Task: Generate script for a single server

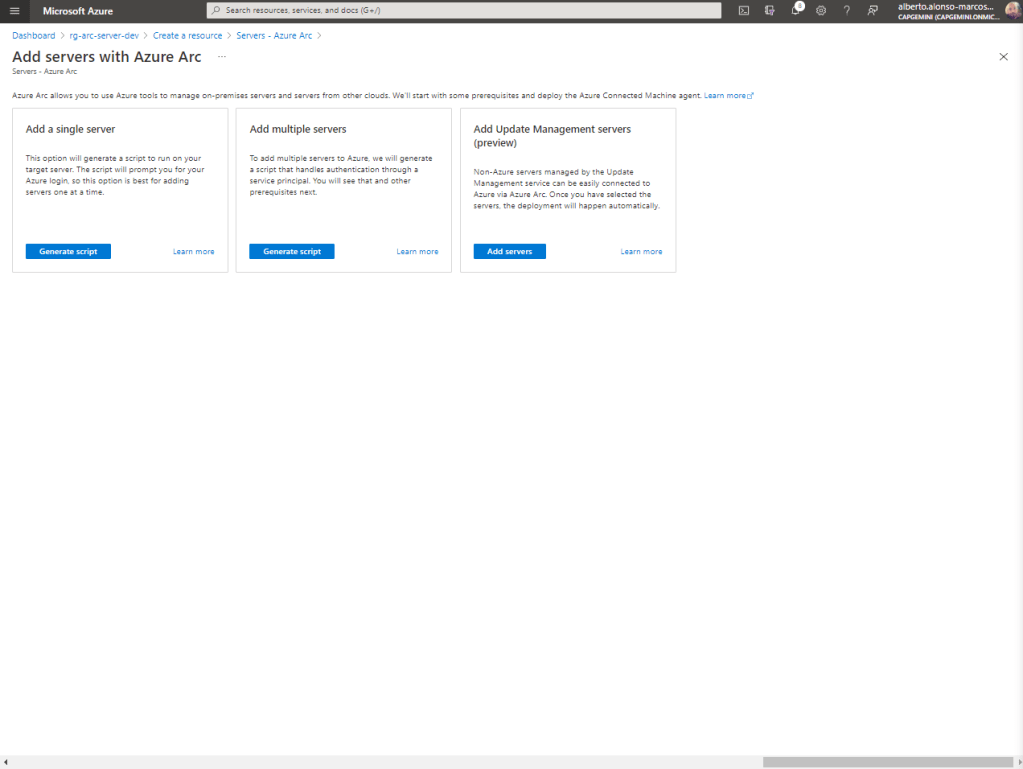Action: 68,251
